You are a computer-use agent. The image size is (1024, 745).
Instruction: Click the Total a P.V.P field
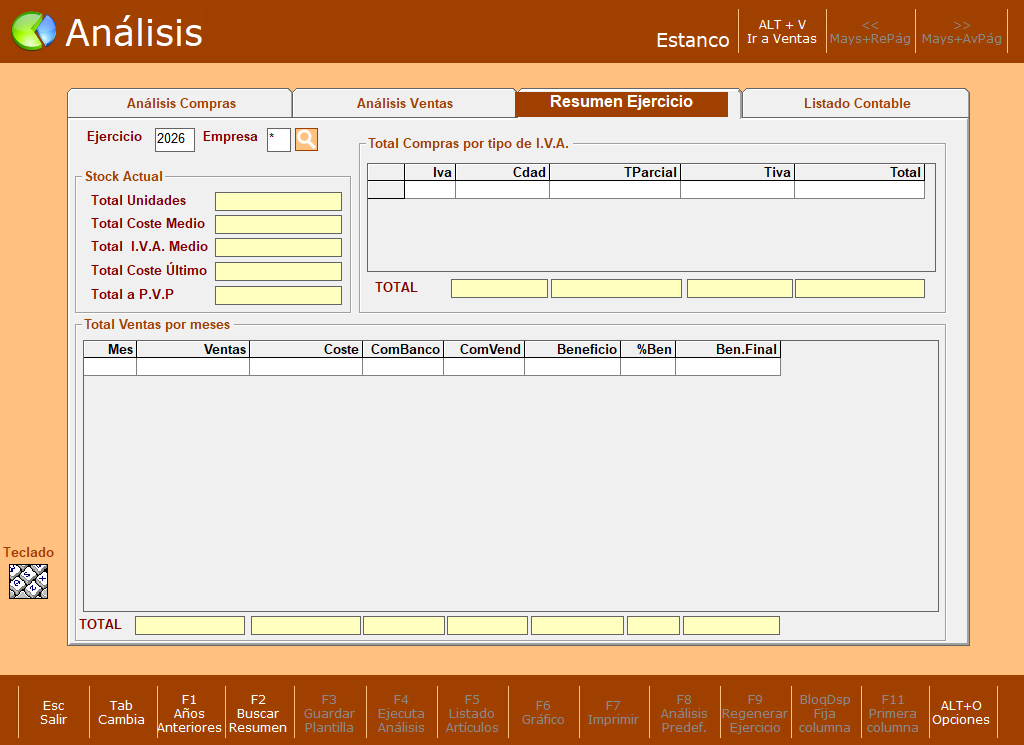278,295
